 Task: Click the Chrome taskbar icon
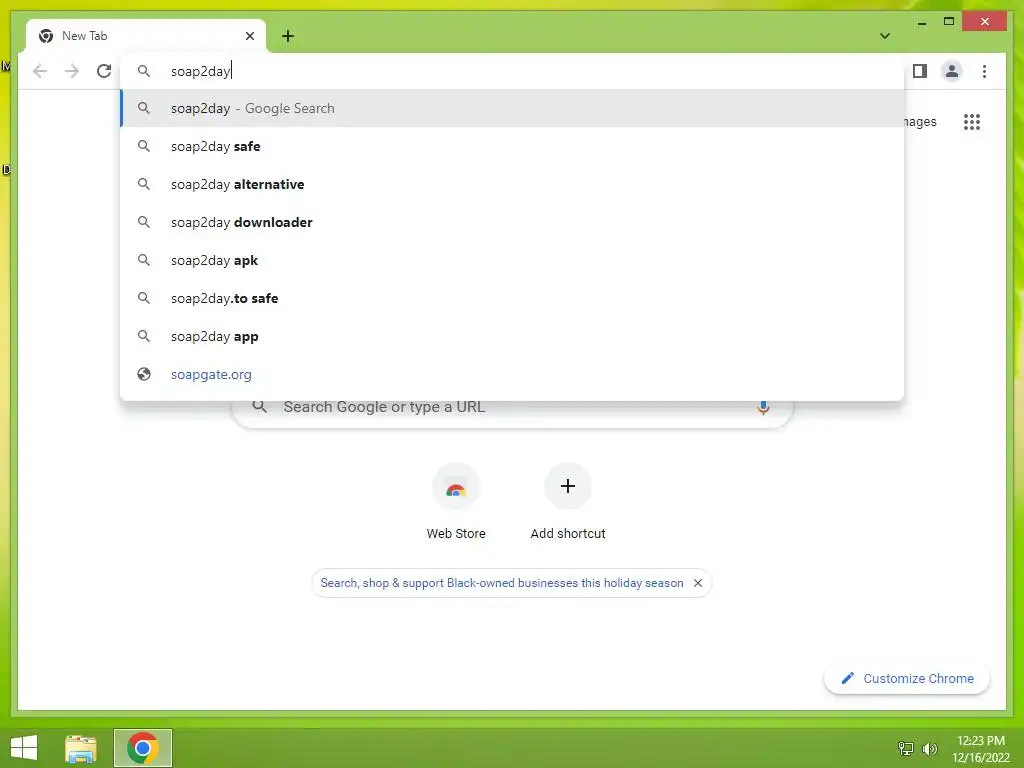pyautogui.click(x=143, y=748)
